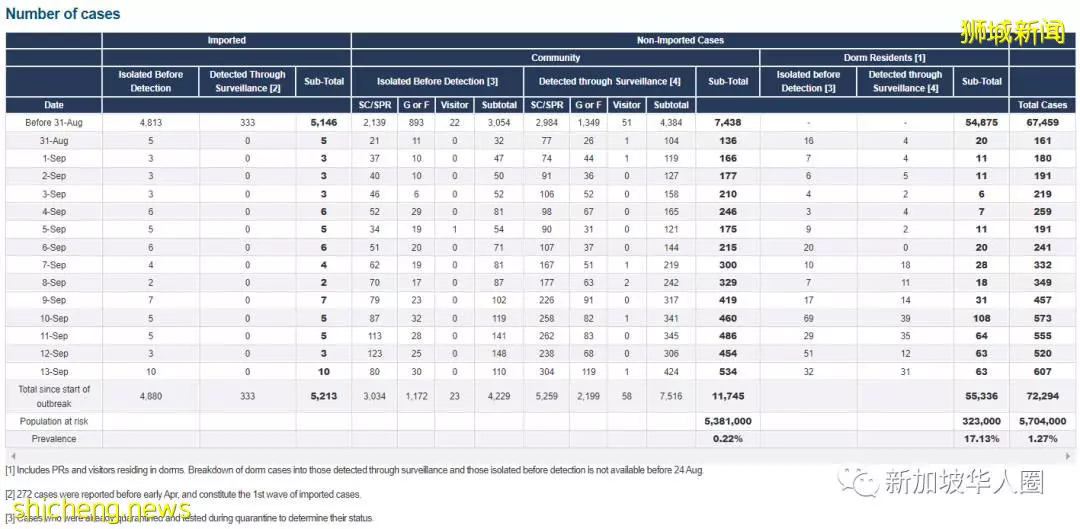The image size is (1080, 529).
Task: Select the '1-Sep' date row label
Action: coord(54,158)
